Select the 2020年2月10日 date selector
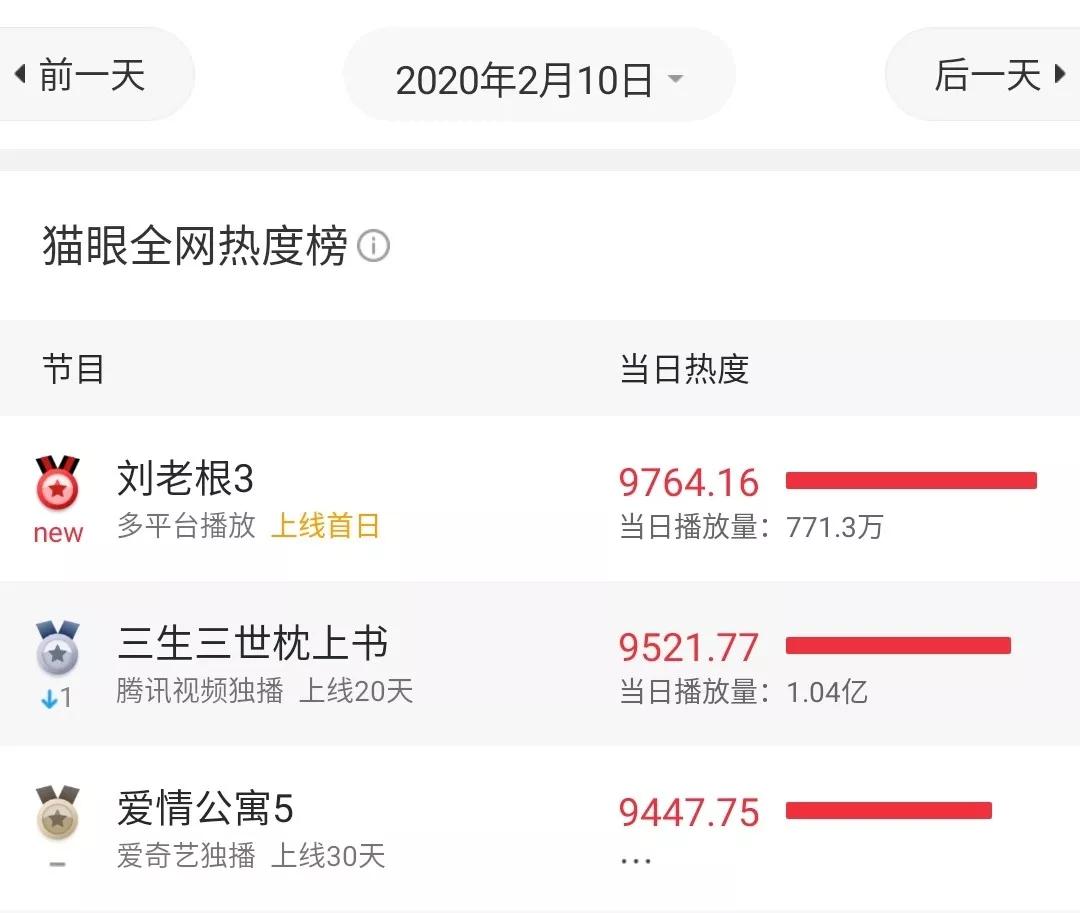The image size is (1080, 913). click(x=524, y=80)
